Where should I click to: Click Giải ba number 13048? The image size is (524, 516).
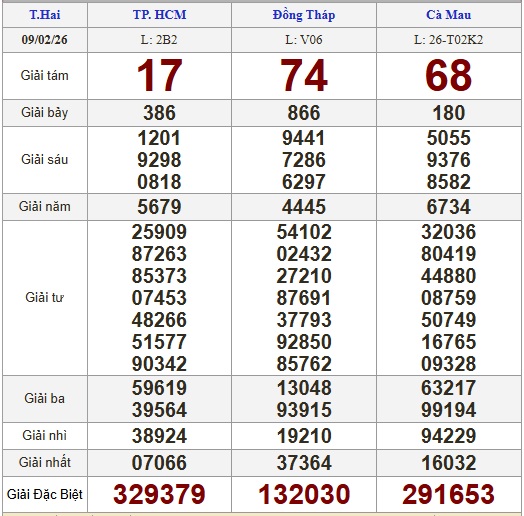coord(304,388)
